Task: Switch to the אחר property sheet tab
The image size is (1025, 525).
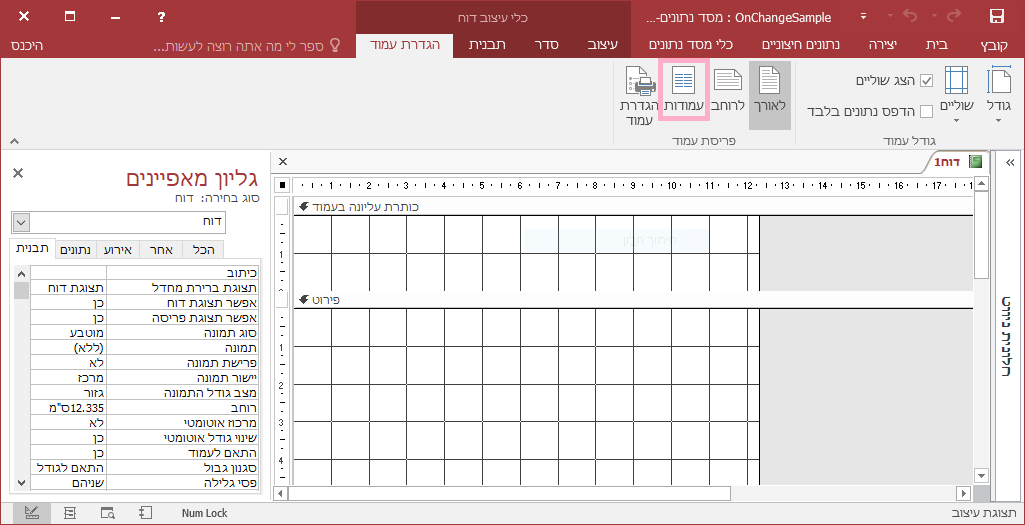Action: (x=163, y=249)
